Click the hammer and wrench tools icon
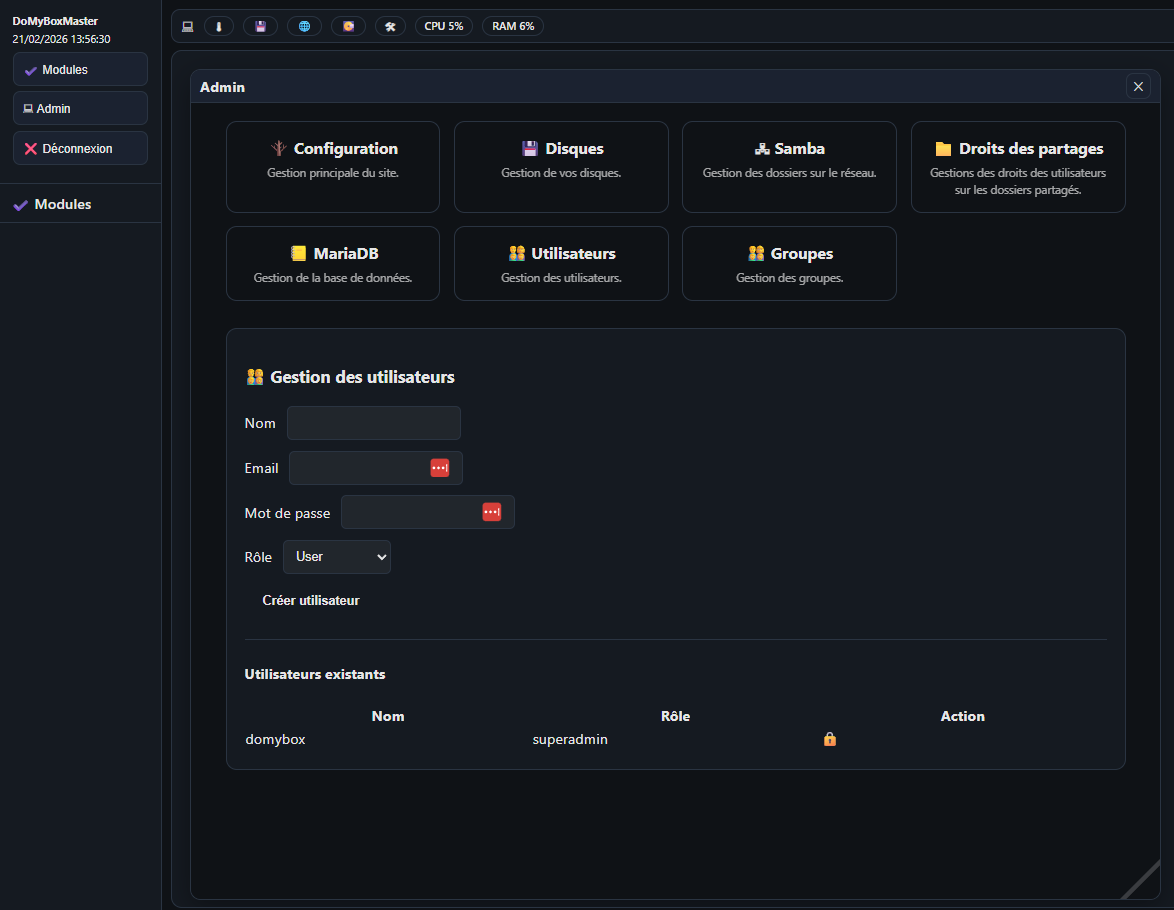This screenshot has height=910, width=1174. [390, 26]
